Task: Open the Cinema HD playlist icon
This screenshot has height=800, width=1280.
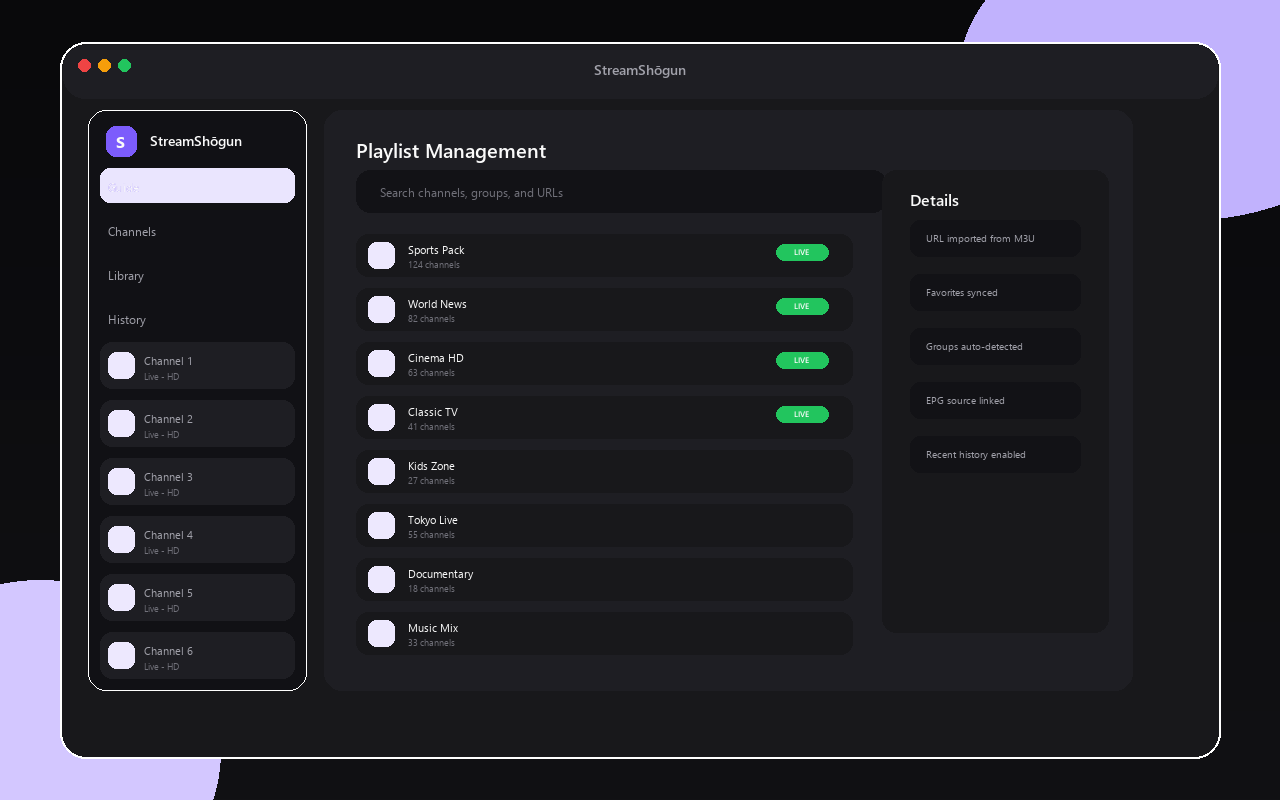Action: [x=381, y=364]
